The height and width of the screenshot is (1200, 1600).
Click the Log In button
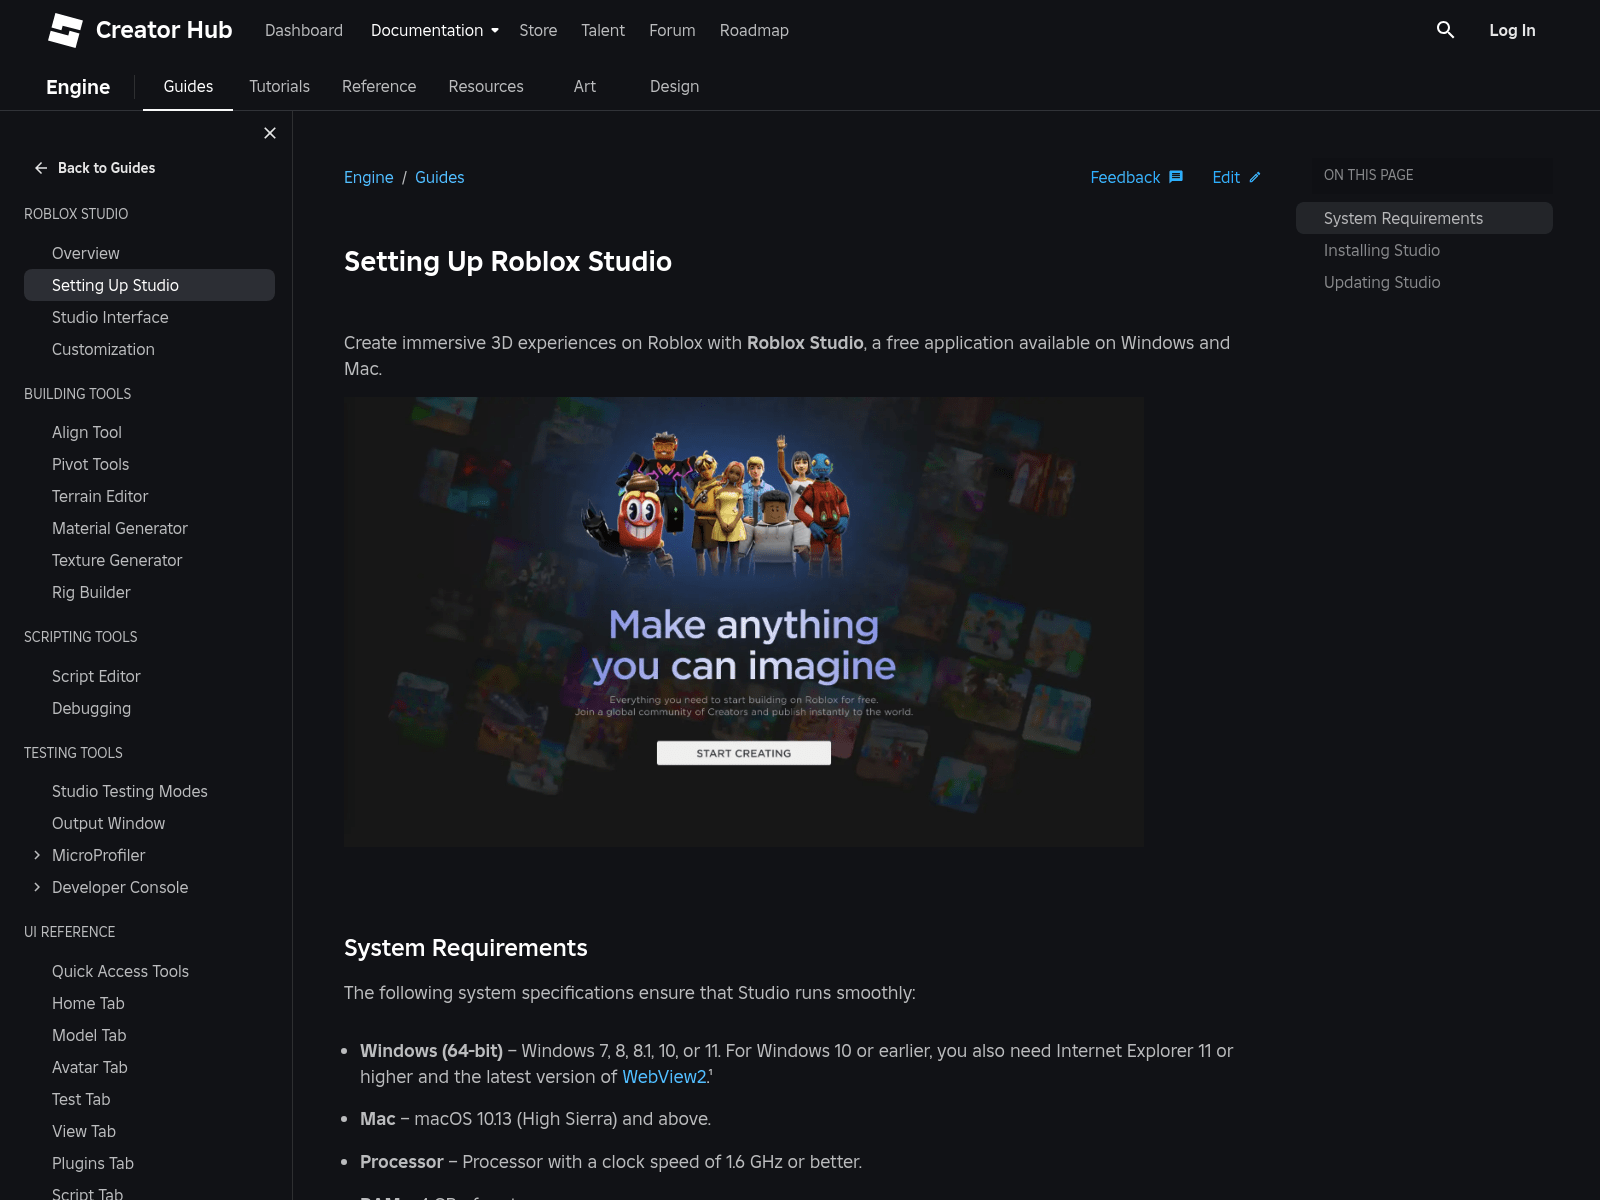(x=1512, y=30)
